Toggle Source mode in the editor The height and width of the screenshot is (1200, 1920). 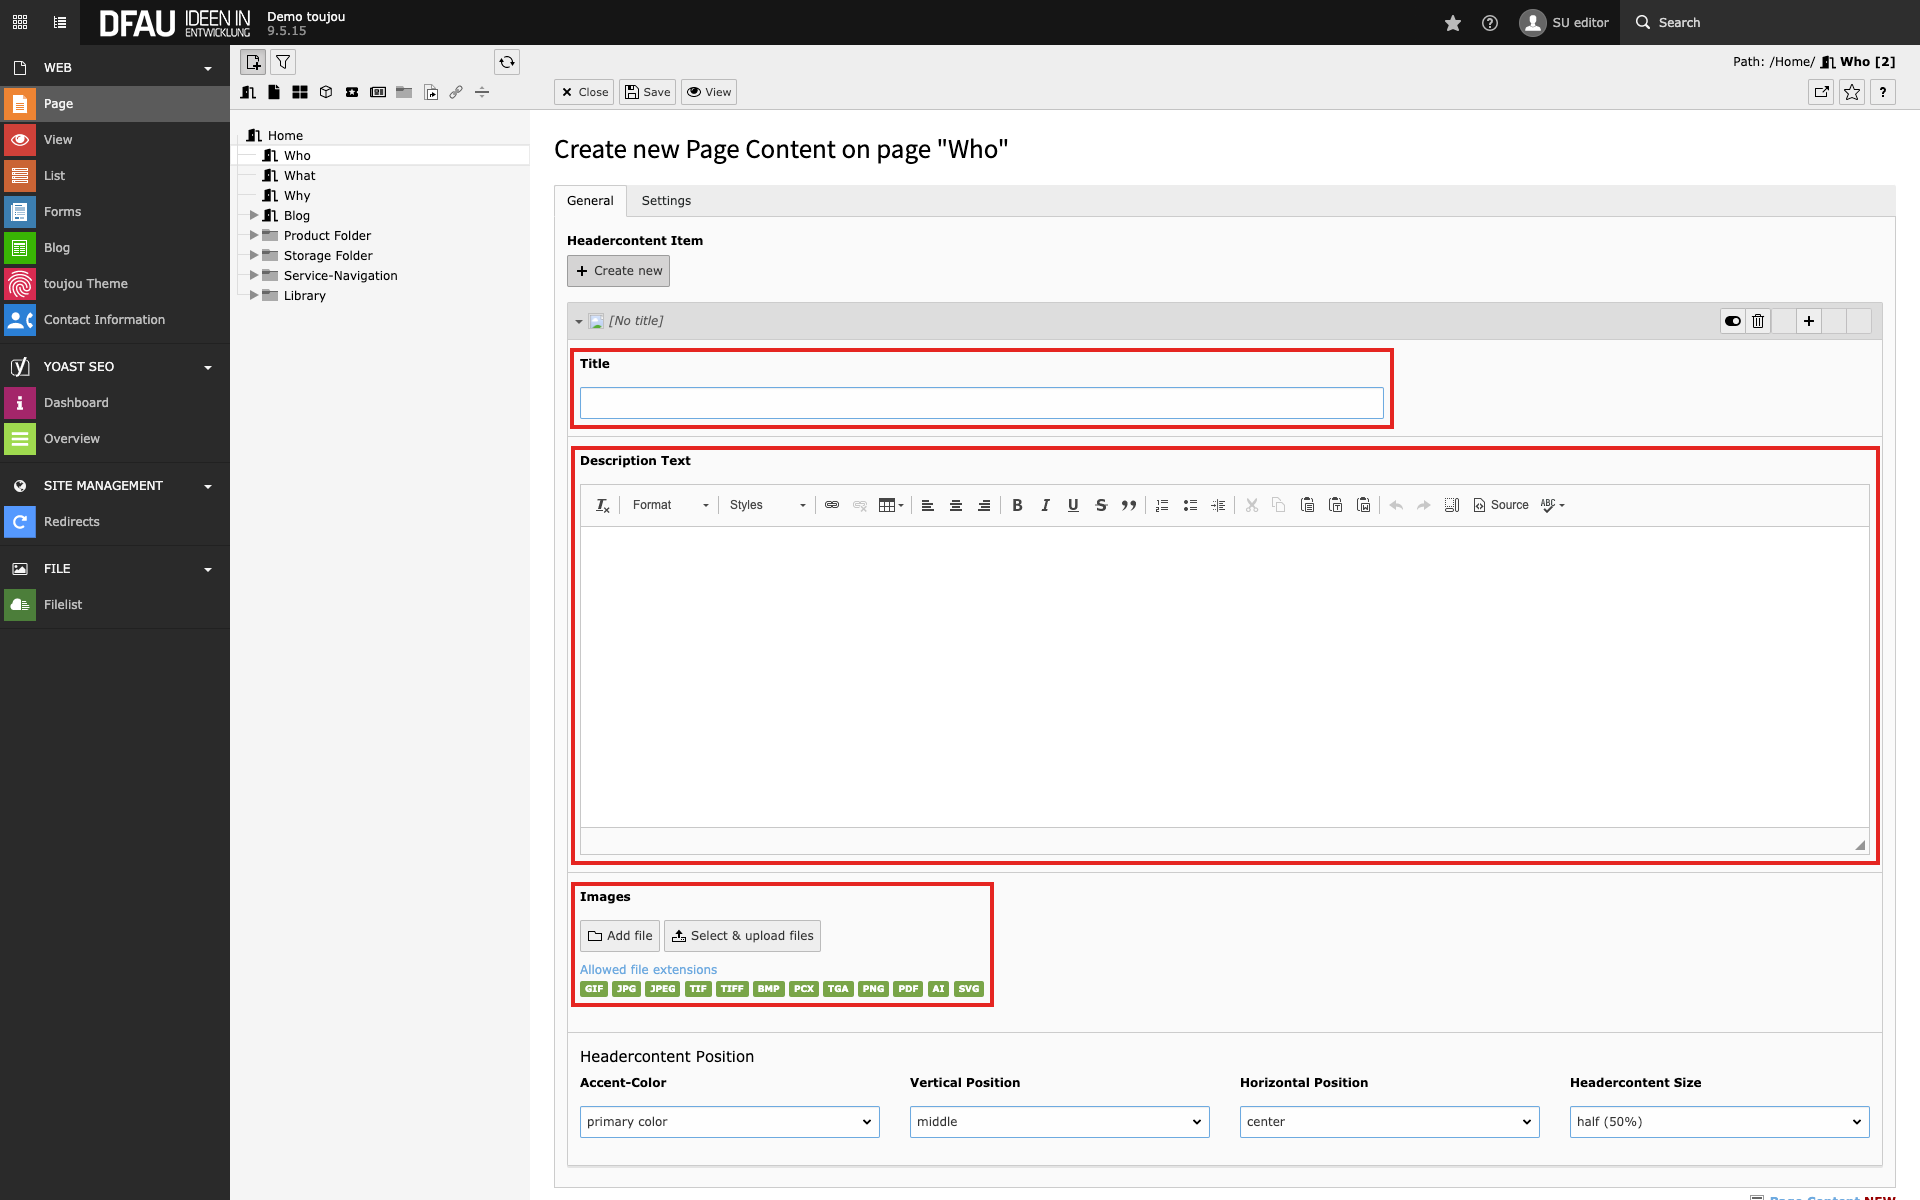(x=1500, y=505)
